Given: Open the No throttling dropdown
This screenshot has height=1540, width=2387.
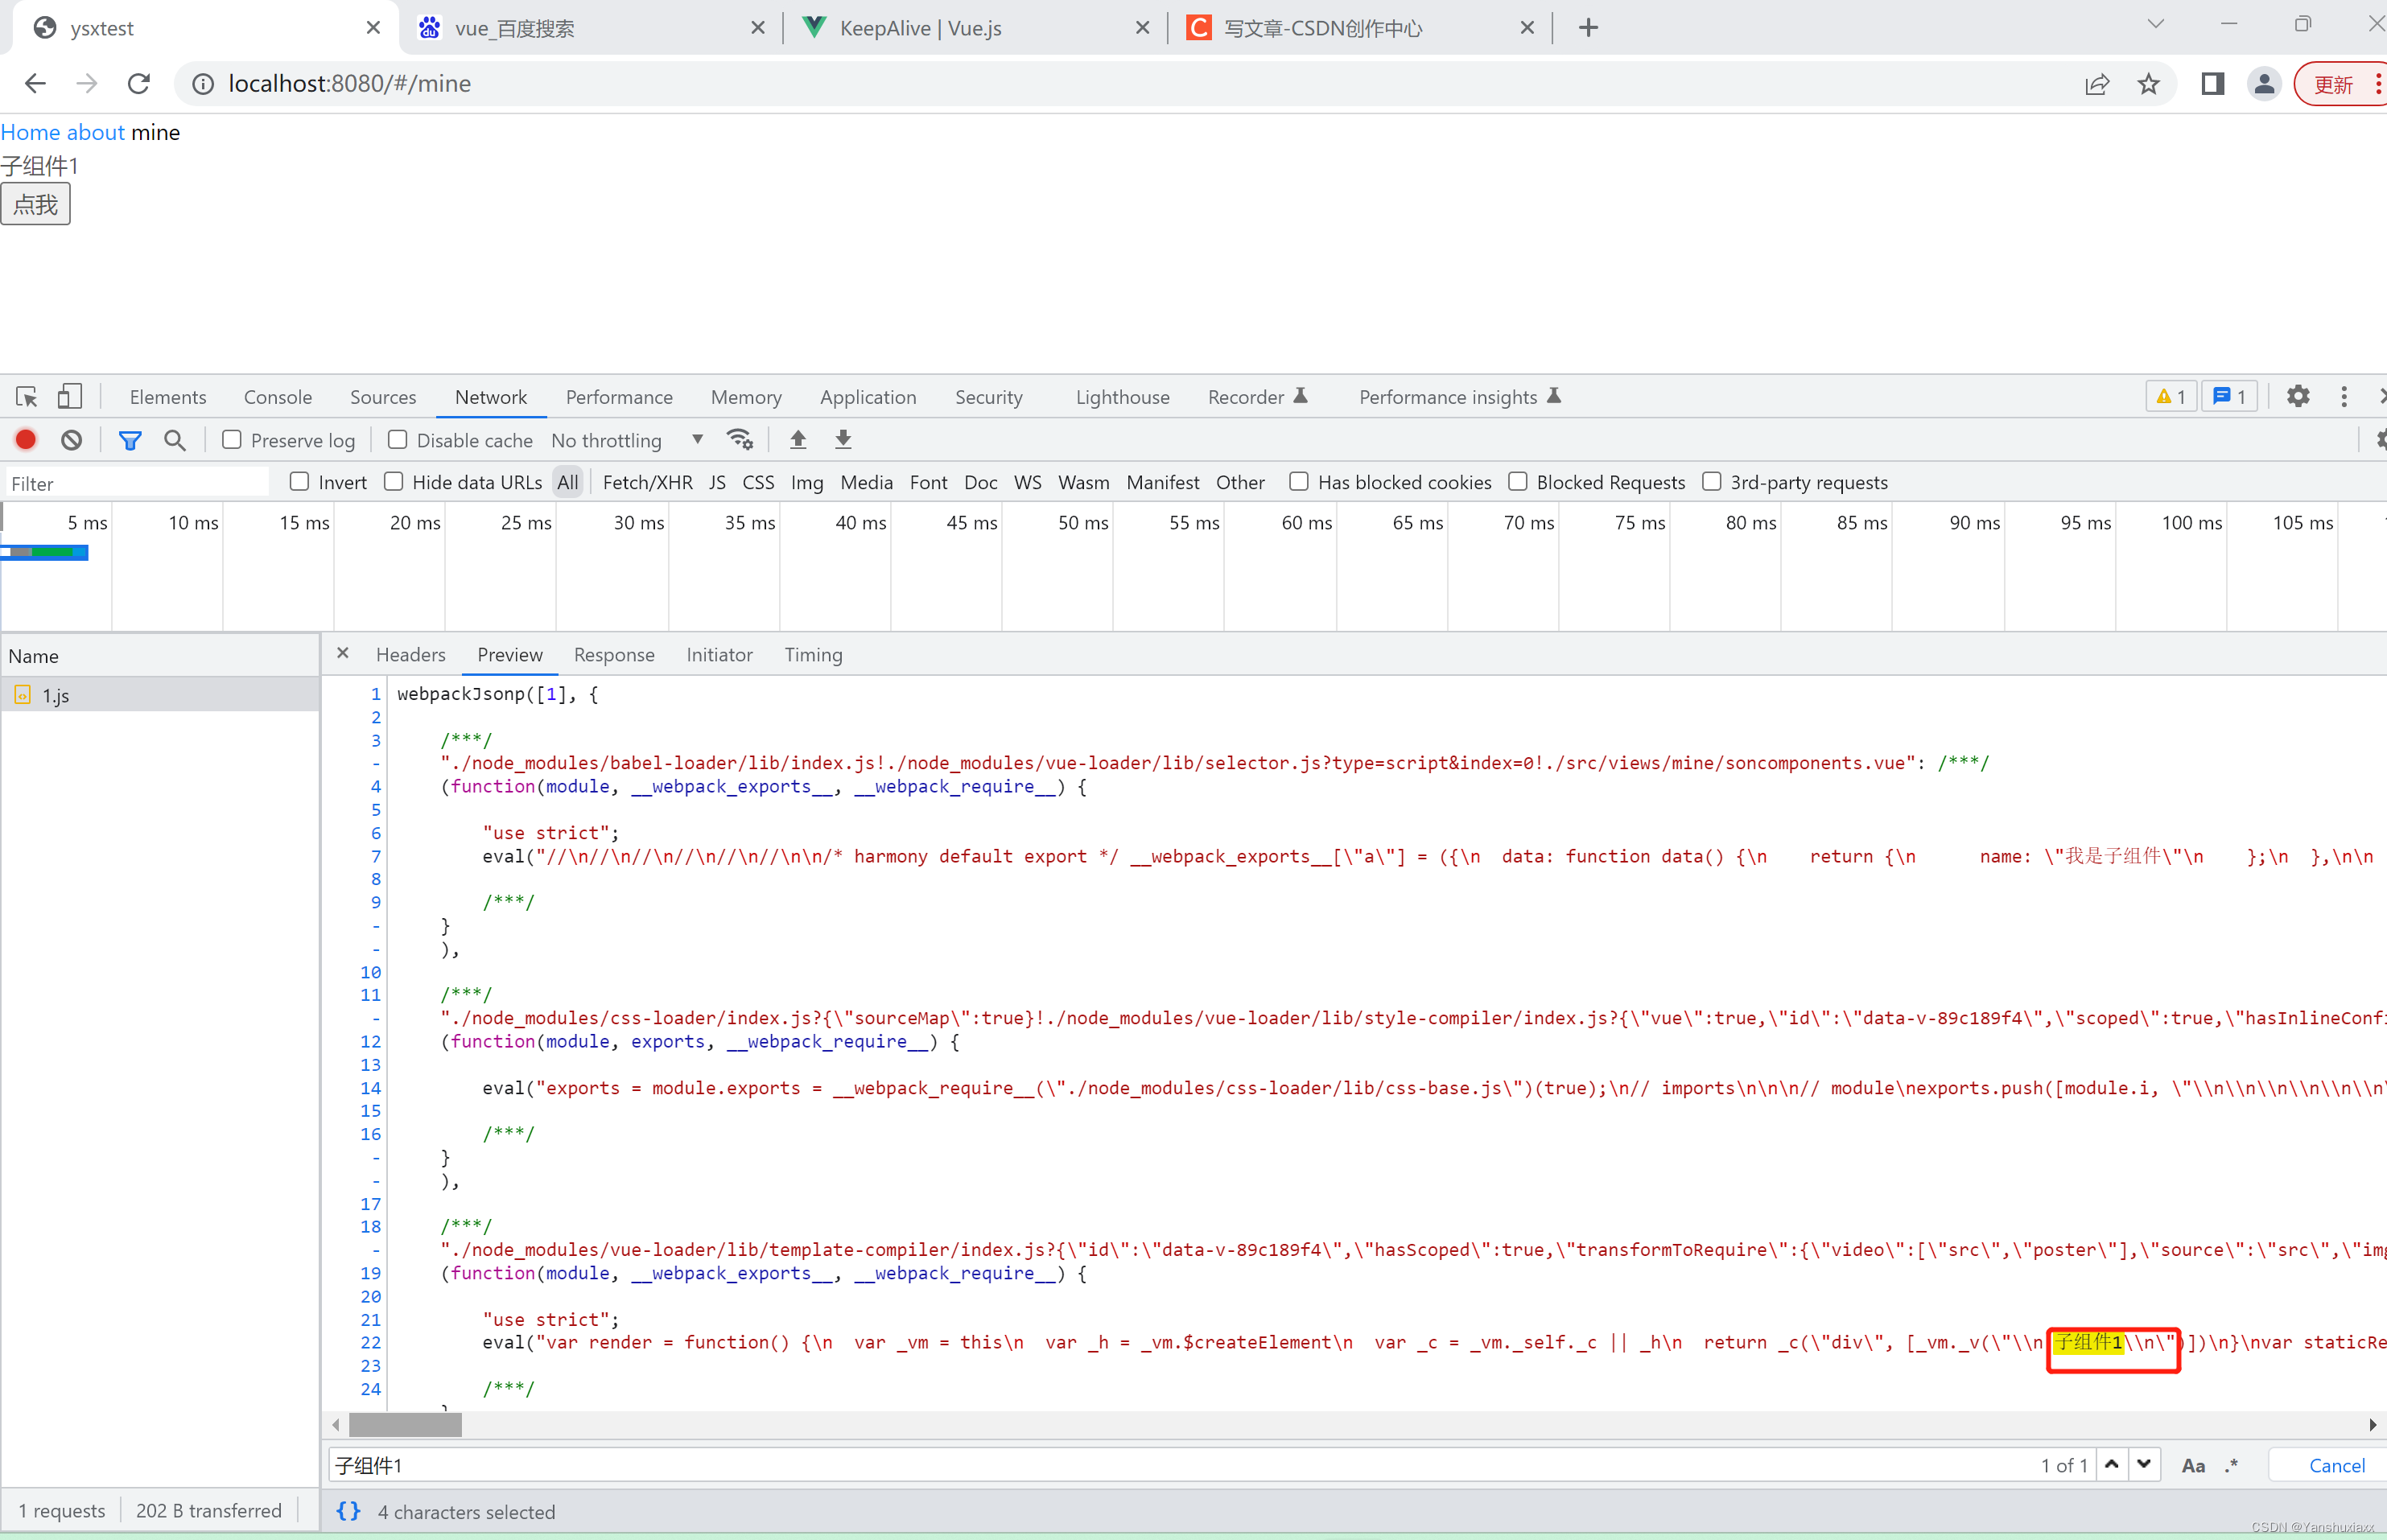Looking at the screenshot, I should click(x=627, y=440).
